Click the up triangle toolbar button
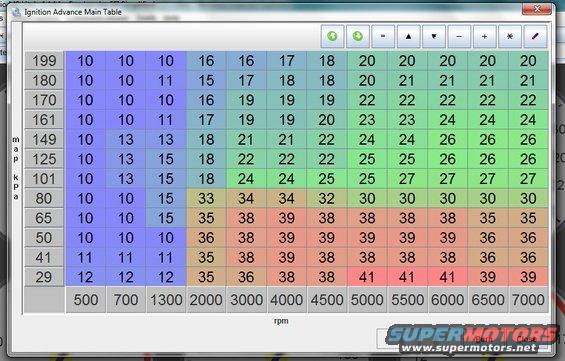The image size is (565, 361). [408, 36]
